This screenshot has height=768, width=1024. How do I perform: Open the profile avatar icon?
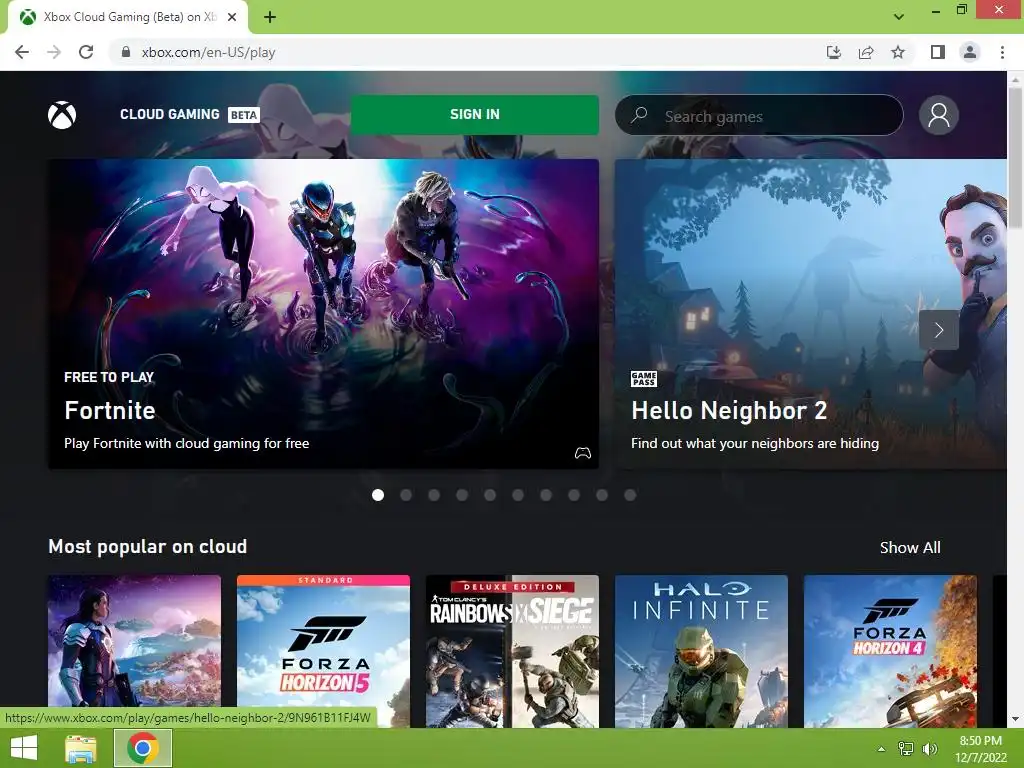pyautogui.click(x=938, y=115)
